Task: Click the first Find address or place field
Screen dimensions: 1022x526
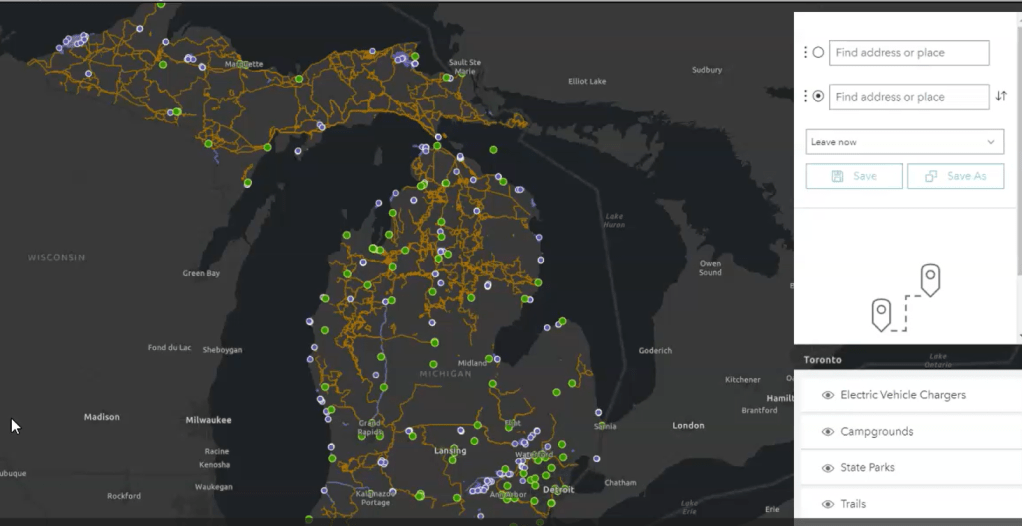Action: pyautogui.click(x=909, y=53)
